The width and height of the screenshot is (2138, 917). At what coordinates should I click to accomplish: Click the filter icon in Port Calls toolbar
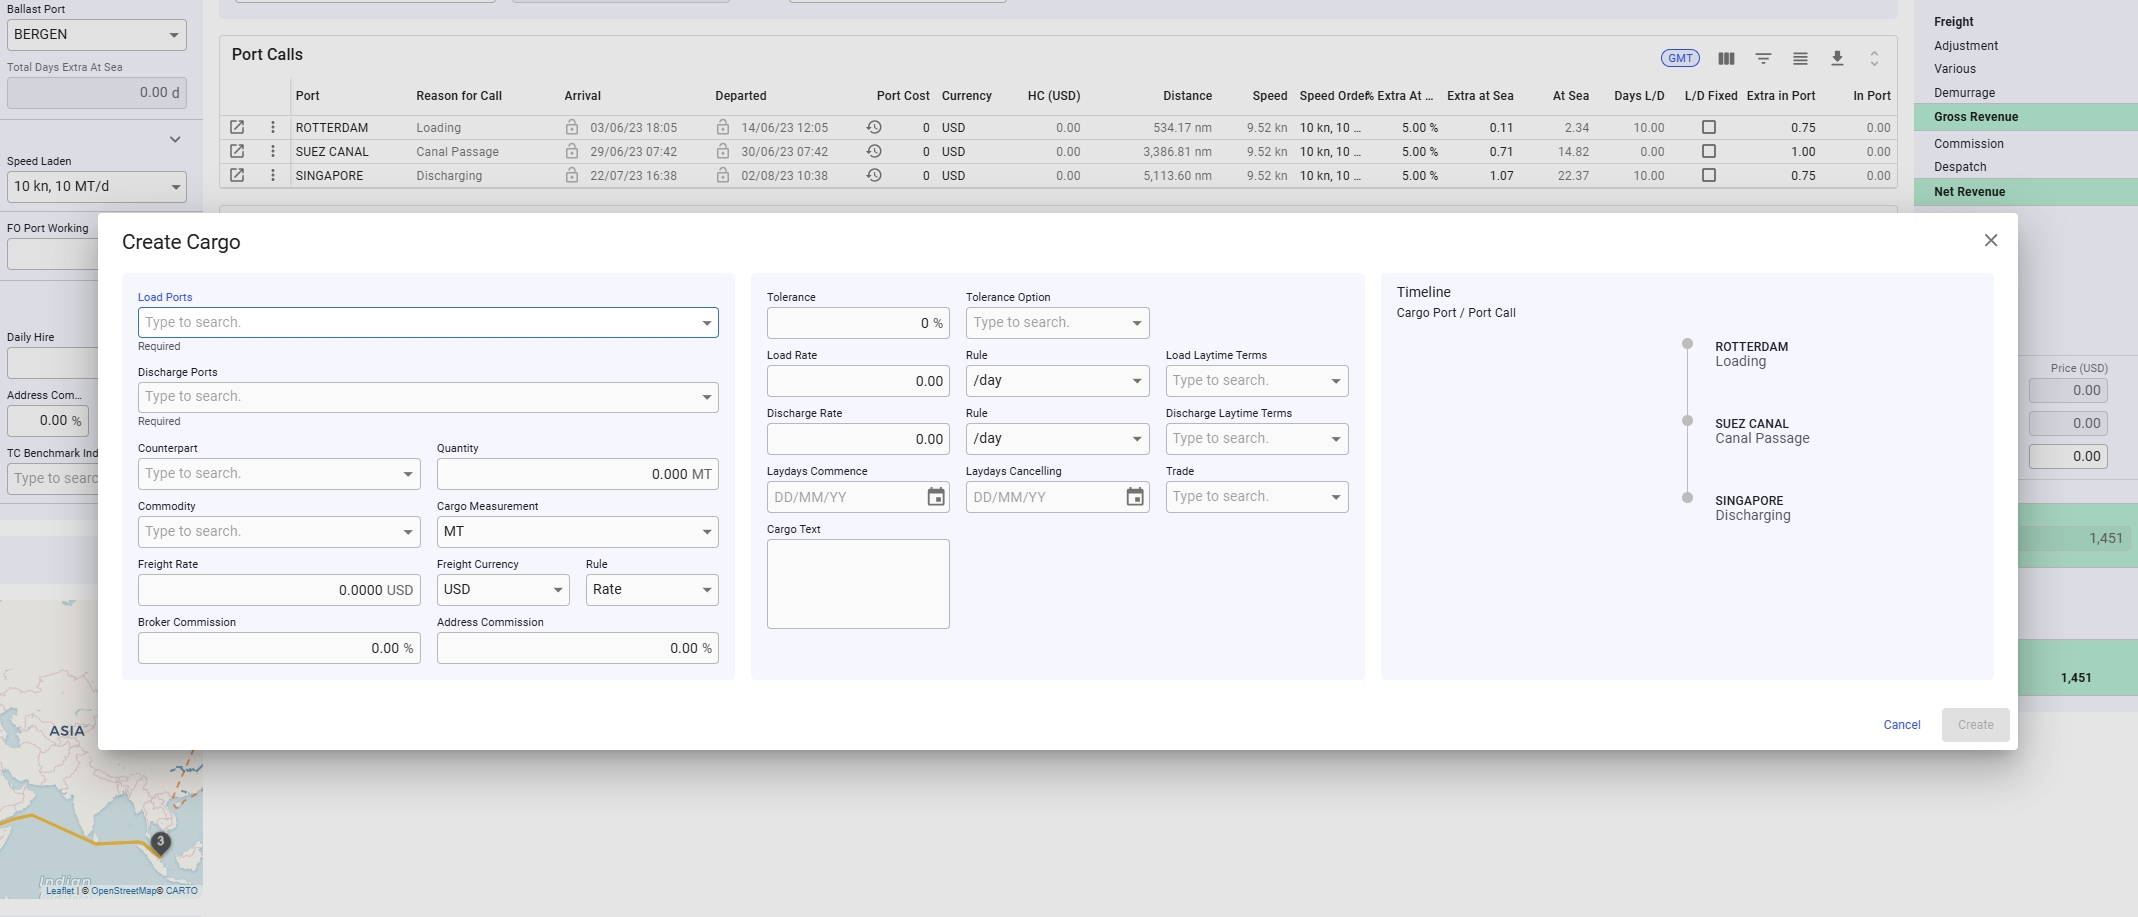click(x=1763, y=58)
